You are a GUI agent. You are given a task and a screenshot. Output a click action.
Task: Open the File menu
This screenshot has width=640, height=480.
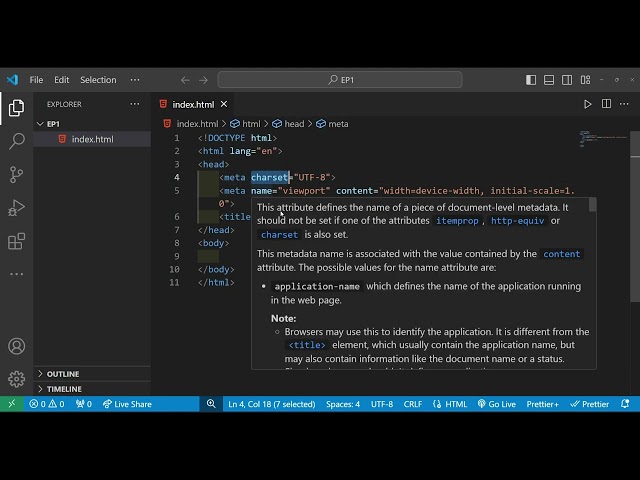click(36, 80)
